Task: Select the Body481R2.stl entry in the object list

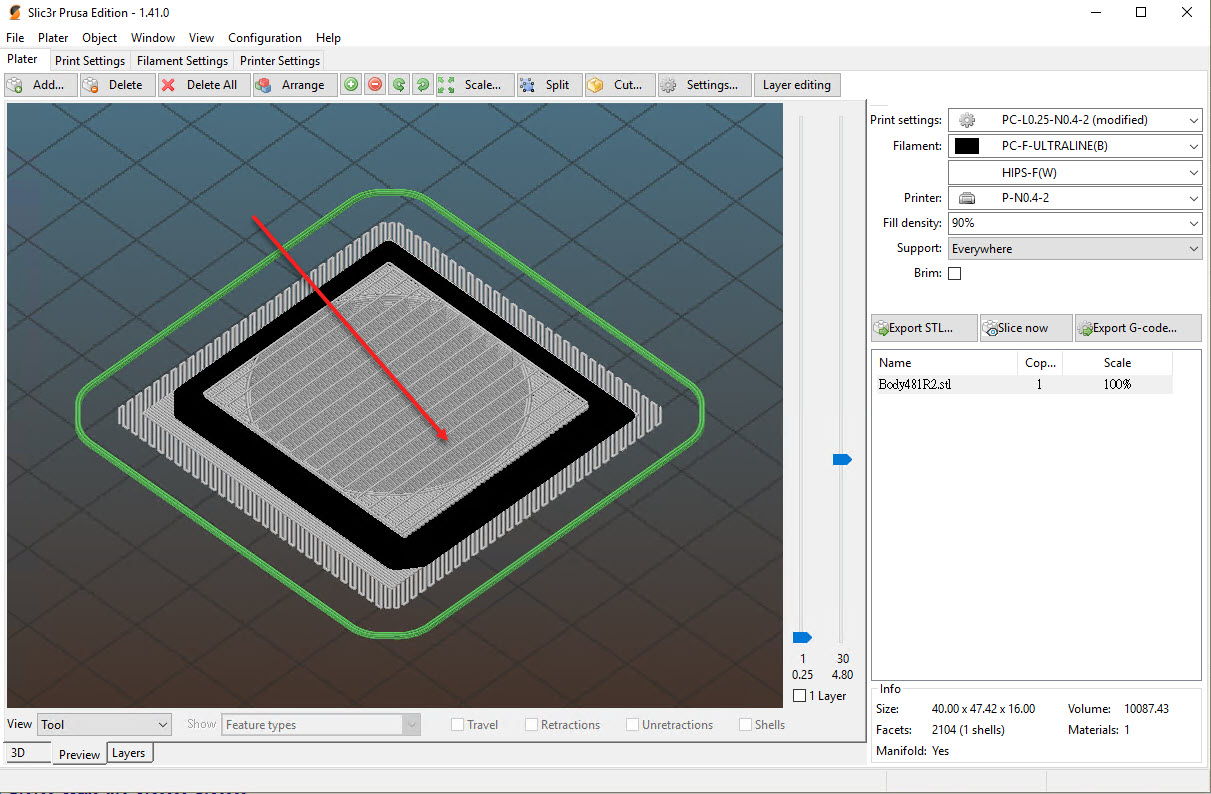Action: 914,384
